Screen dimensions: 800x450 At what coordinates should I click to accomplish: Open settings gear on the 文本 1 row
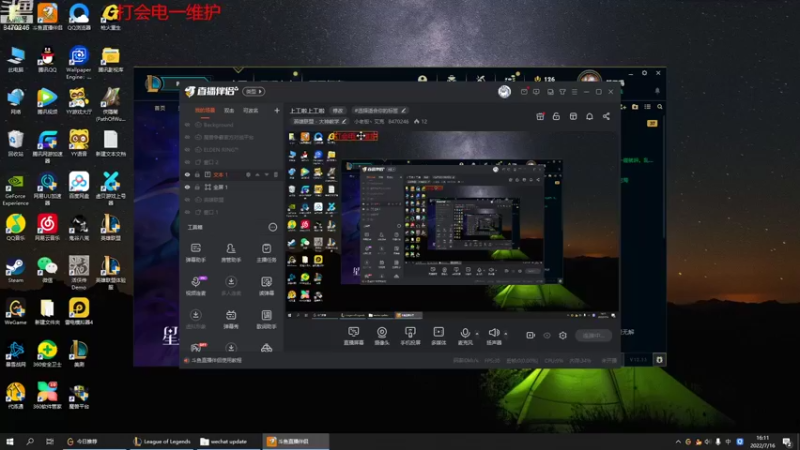(248, 174)
